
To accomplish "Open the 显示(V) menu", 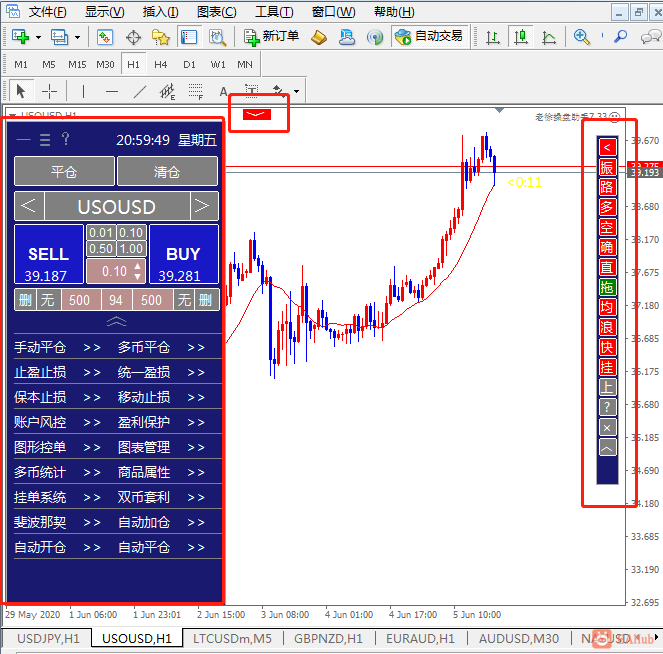I will pos(104,12).
